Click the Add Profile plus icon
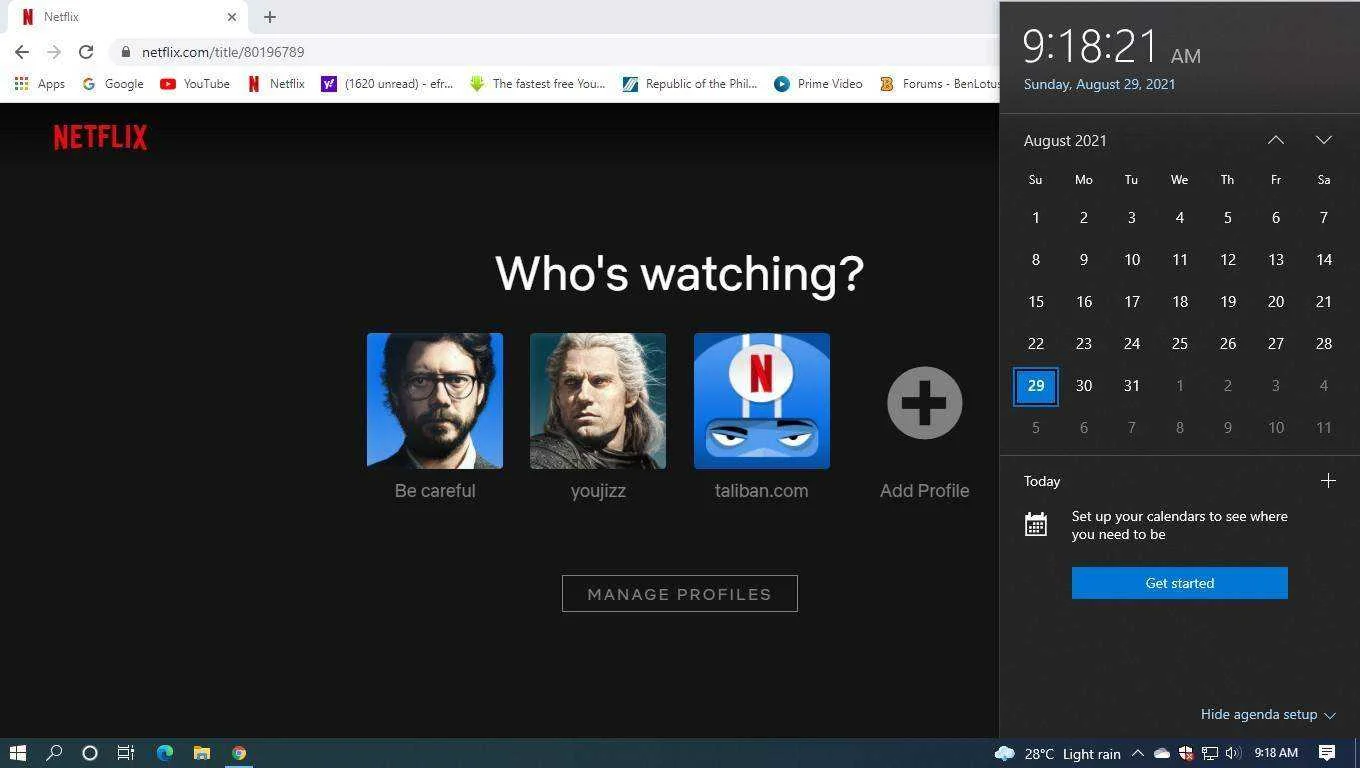1360x768 pixels. pyautogui.click(x=924, y=403)
